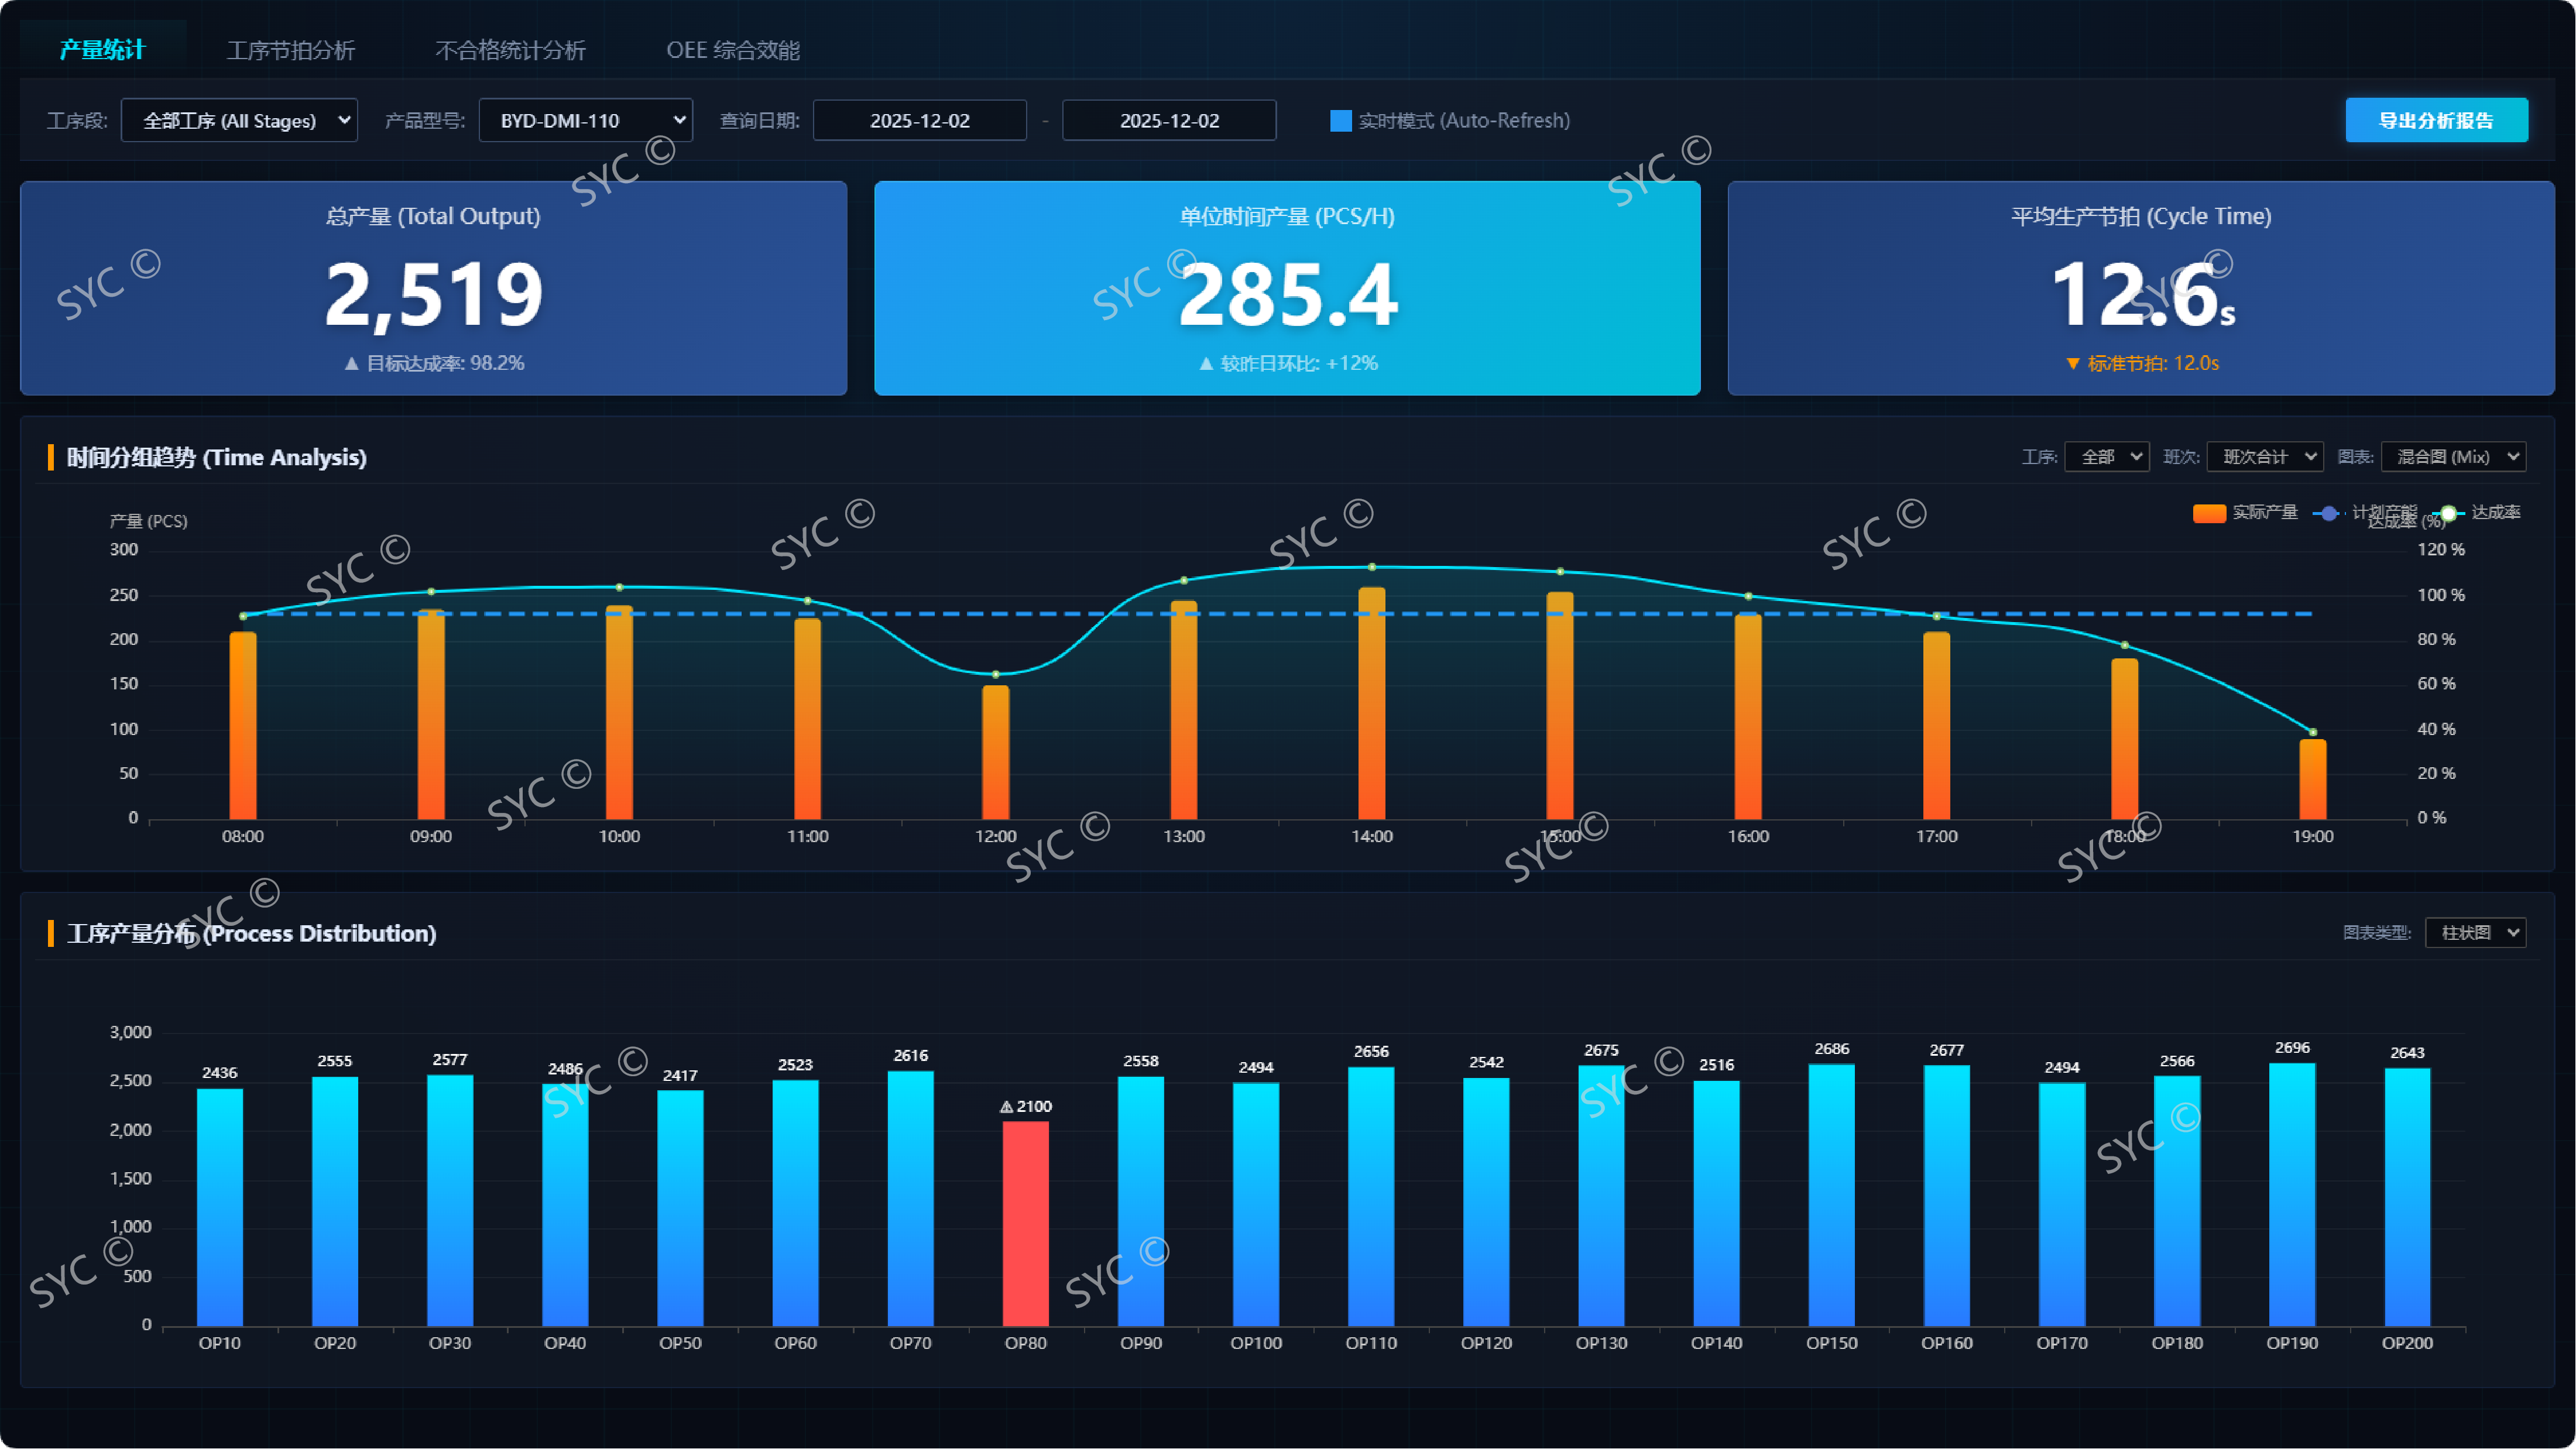Open the 混合图 (Mix) chart dropdown
This screenshot has width=2576, height=1449.
pos(2453,457)
